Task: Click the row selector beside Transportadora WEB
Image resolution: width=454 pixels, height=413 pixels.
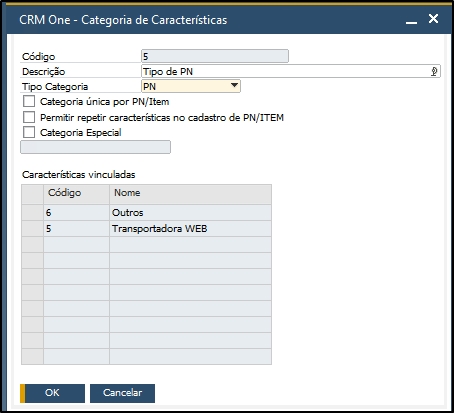Action: coord(32,229)
